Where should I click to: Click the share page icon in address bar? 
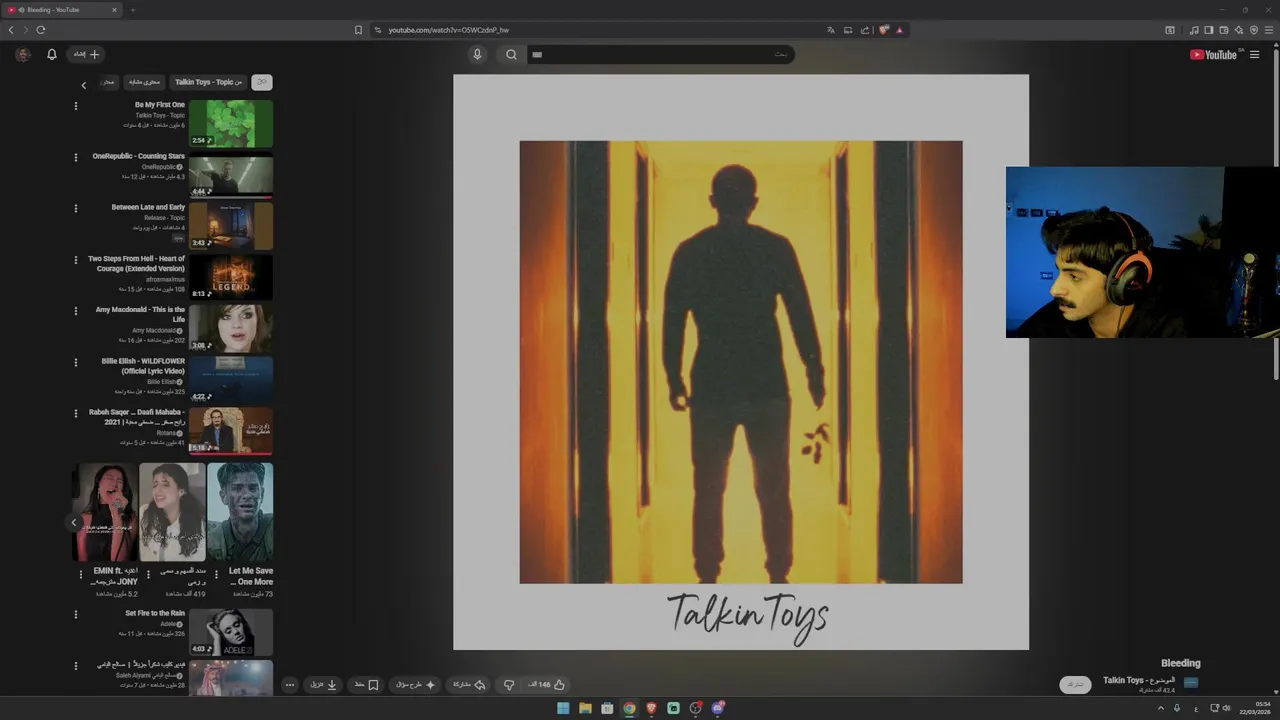866,30
